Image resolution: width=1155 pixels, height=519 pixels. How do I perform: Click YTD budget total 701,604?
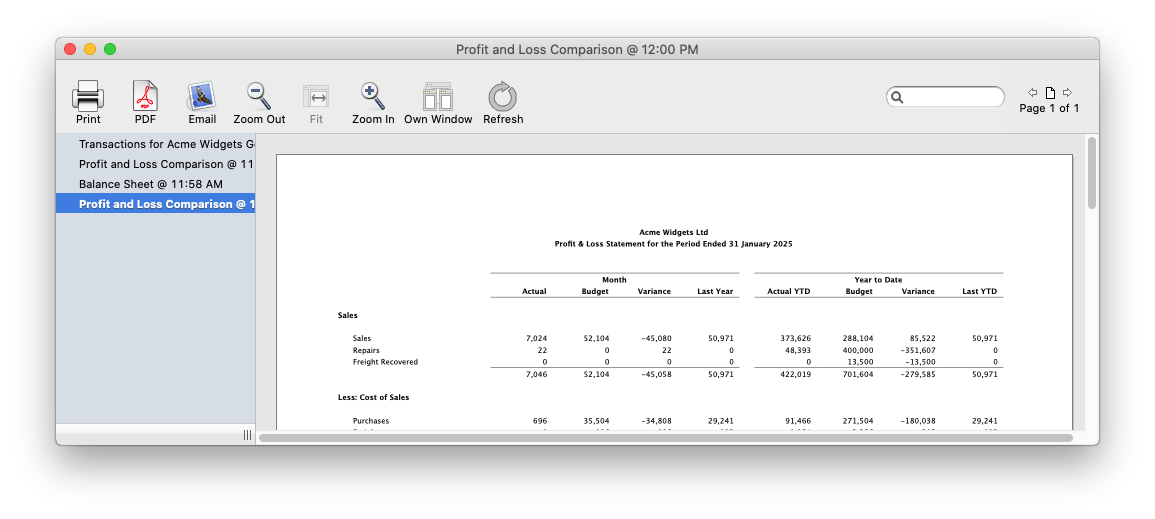[858, 375]
